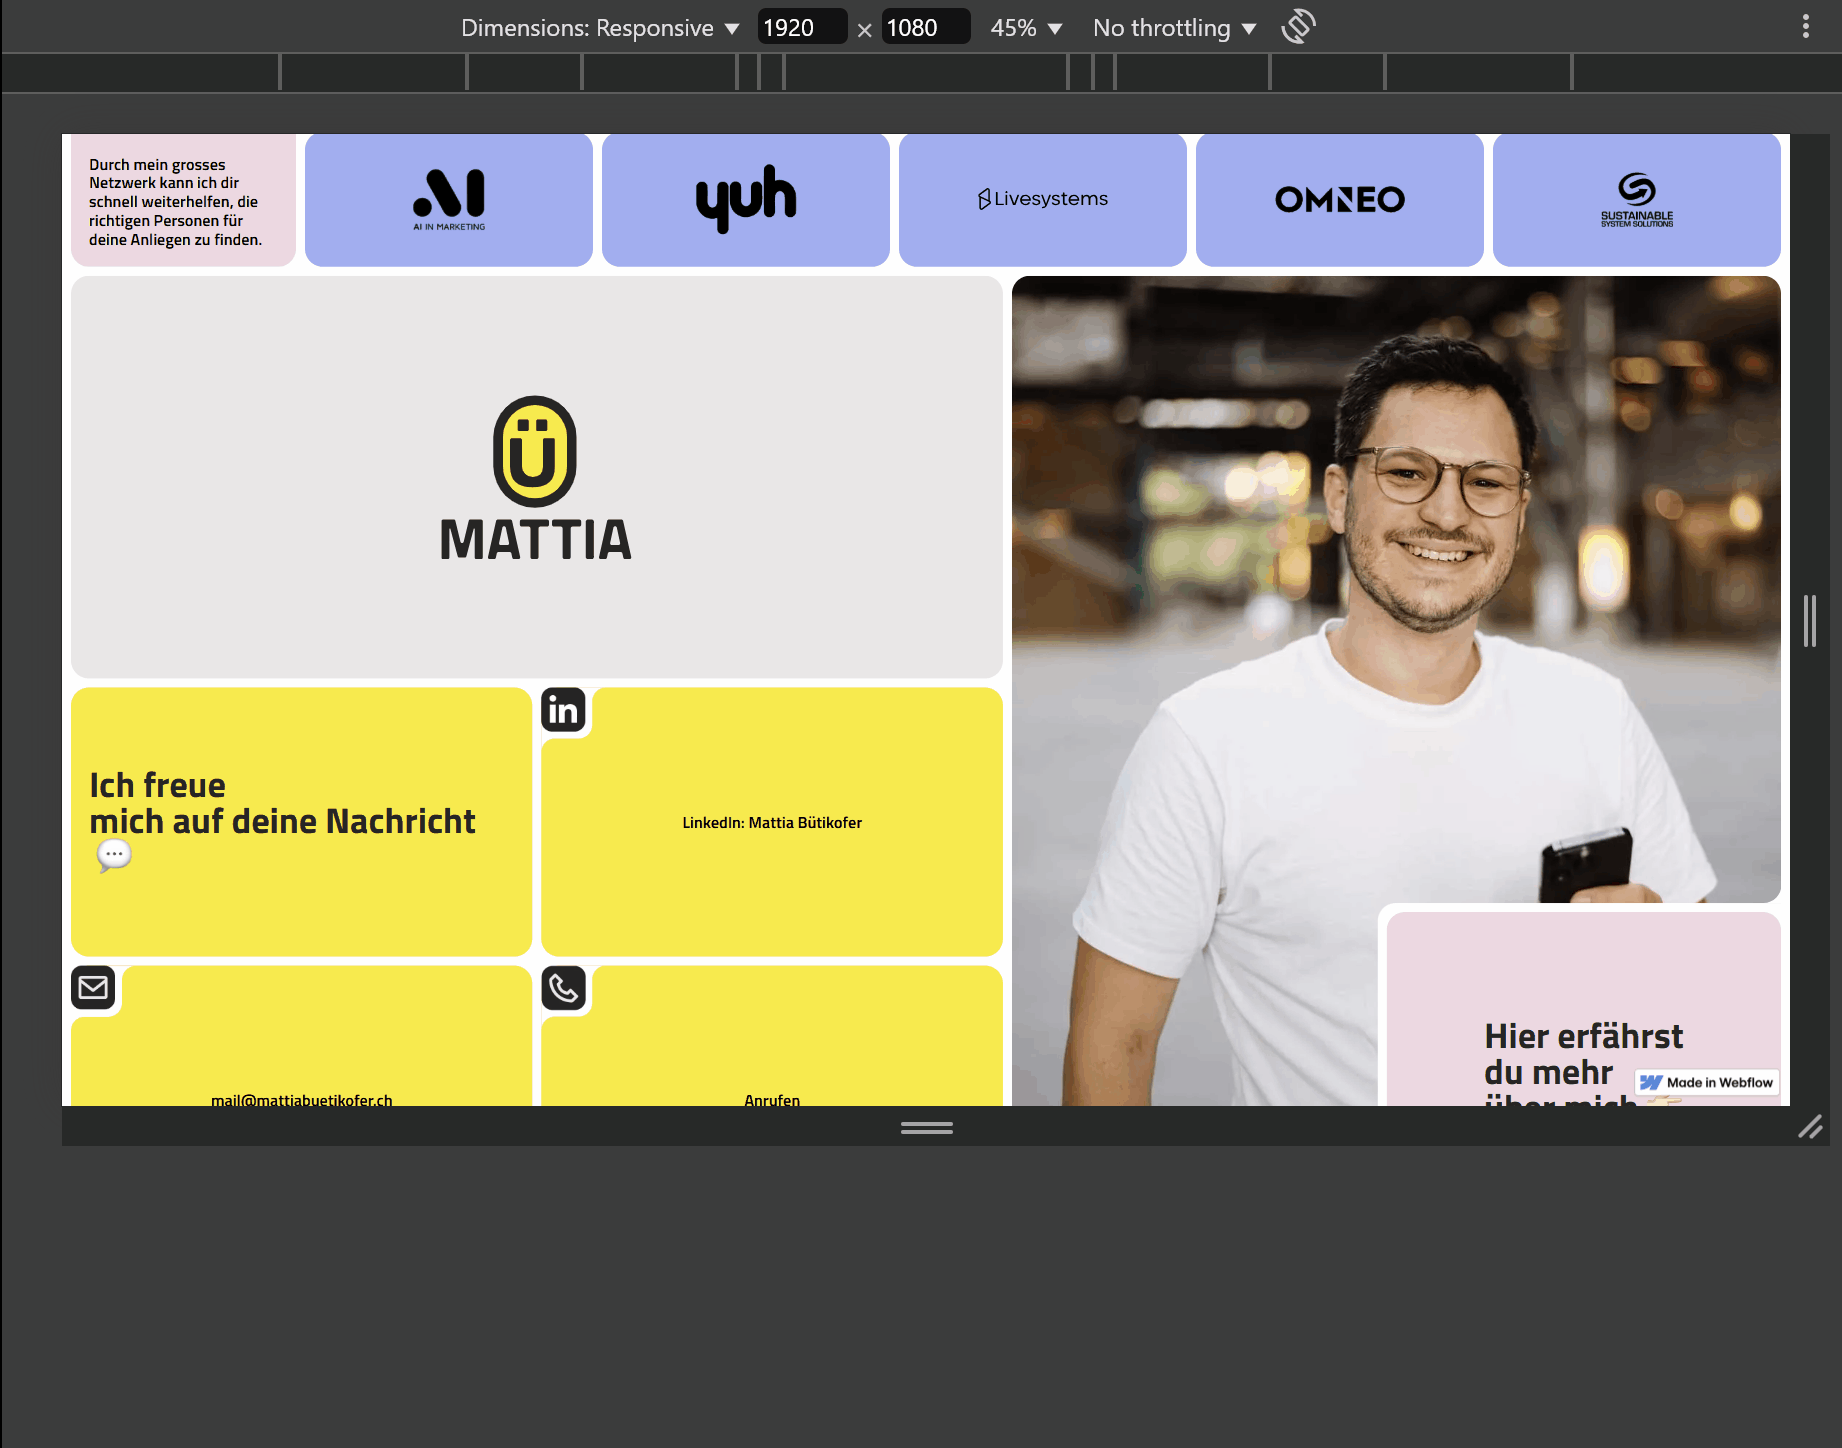Click the corner diagonal resize handle
The height and width of the screenshot is (1448, 1842).
pyautogui.click(x=1810, y=1127)
